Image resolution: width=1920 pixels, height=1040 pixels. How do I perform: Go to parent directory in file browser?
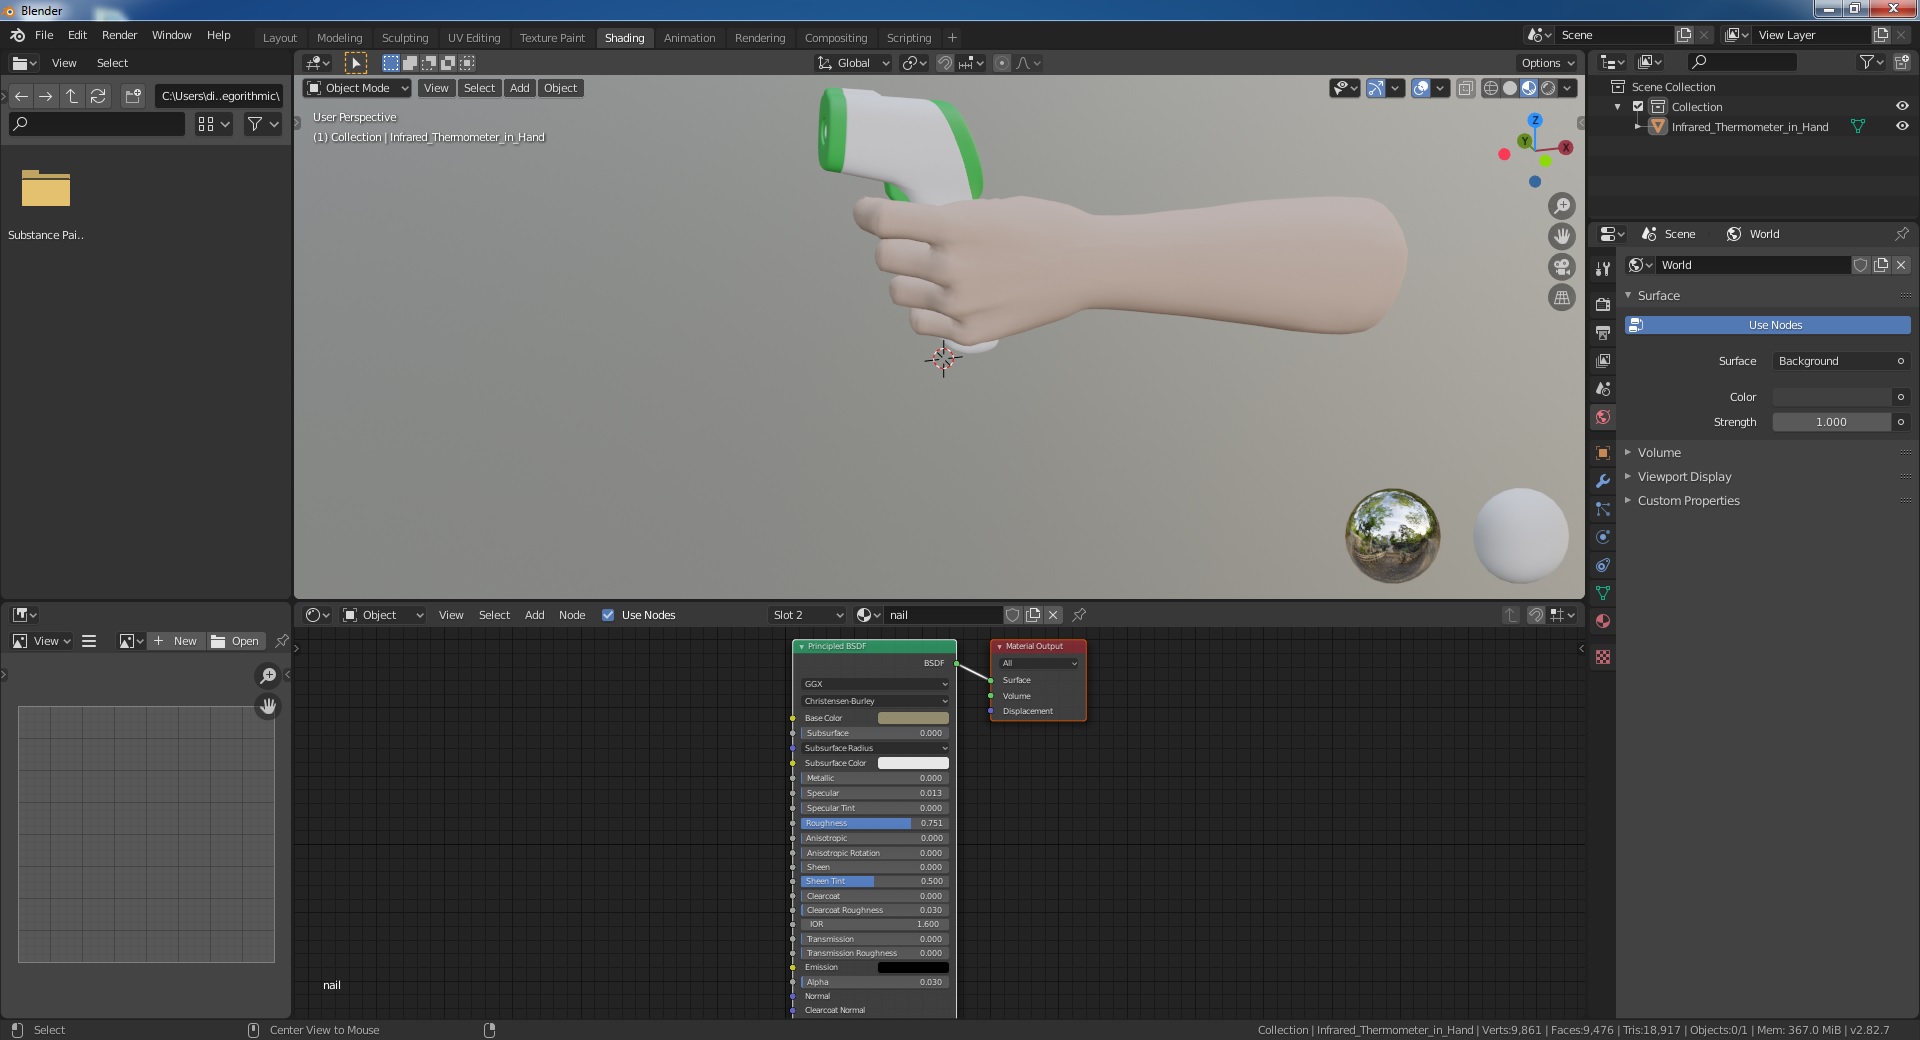72,96
